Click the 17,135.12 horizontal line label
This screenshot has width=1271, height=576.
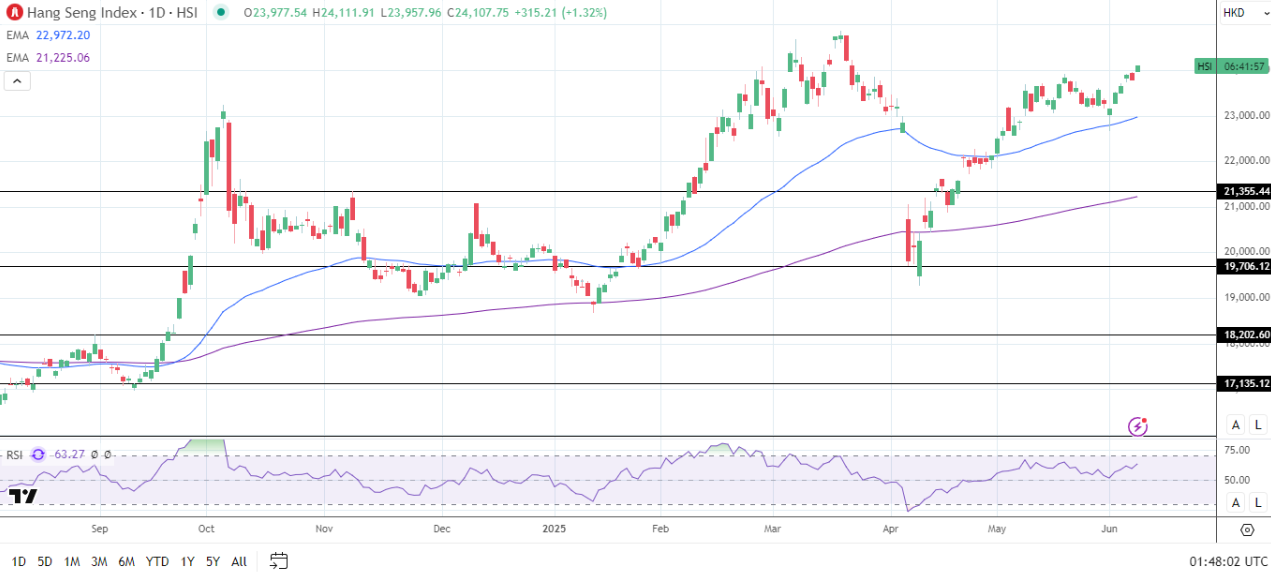(x=1243, y=383)
